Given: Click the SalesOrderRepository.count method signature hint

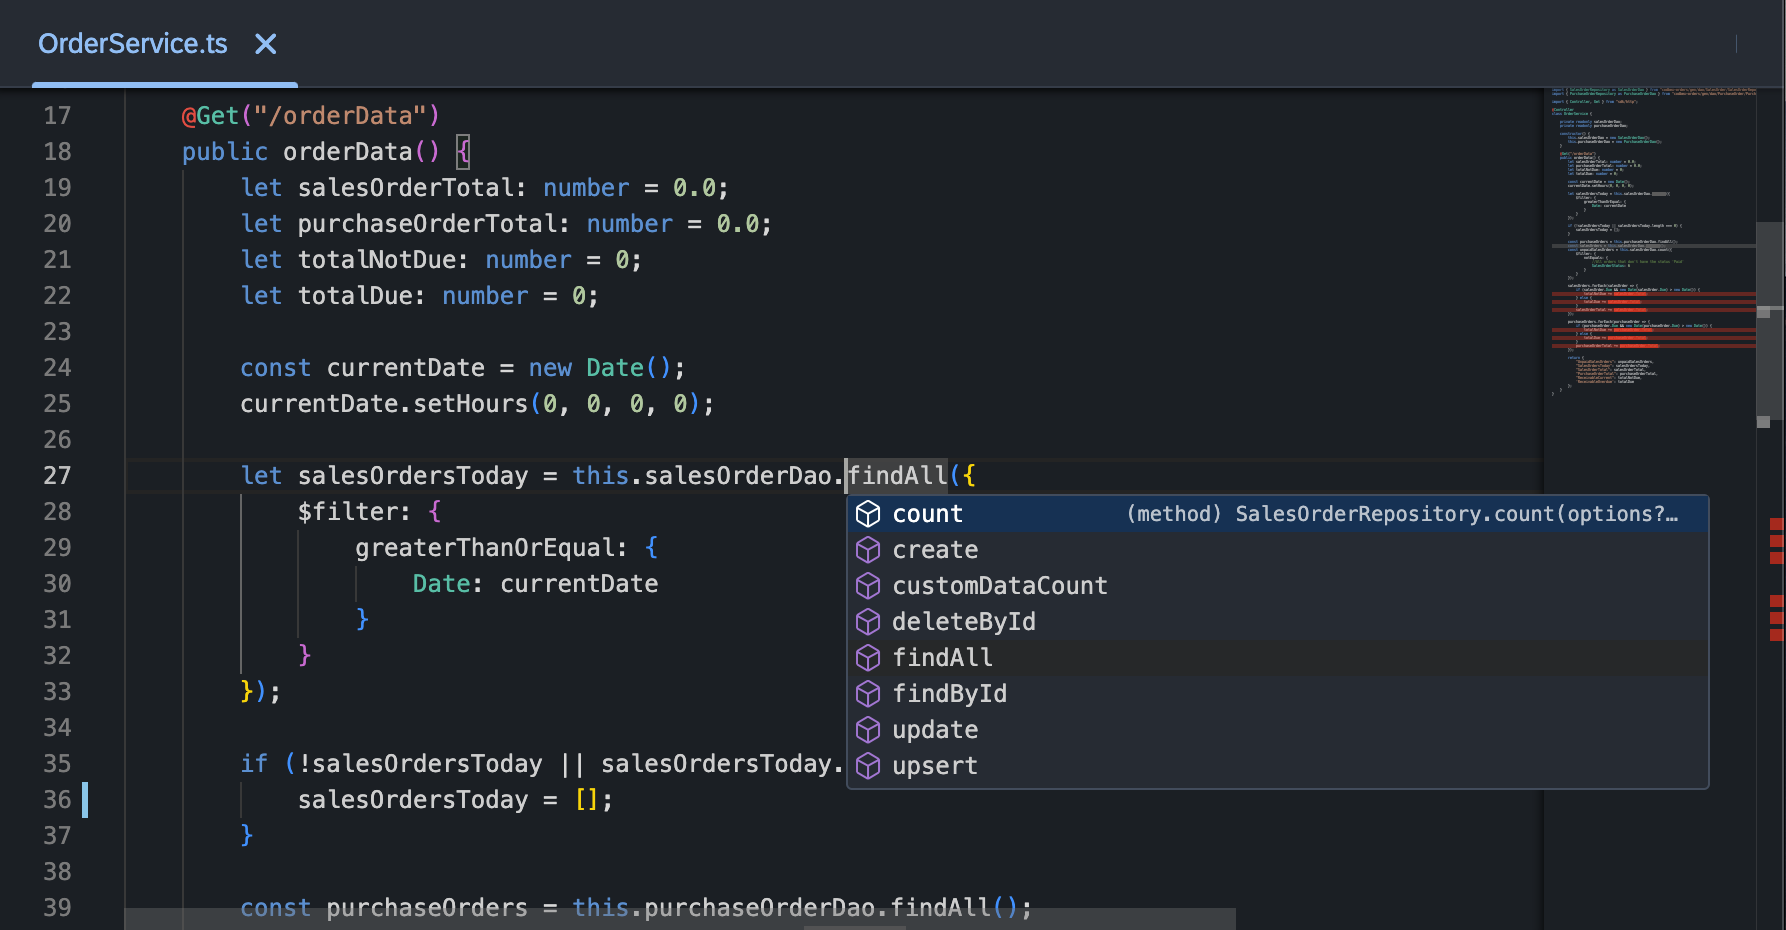Looking at the screenshot, I should click(1402, 514).
